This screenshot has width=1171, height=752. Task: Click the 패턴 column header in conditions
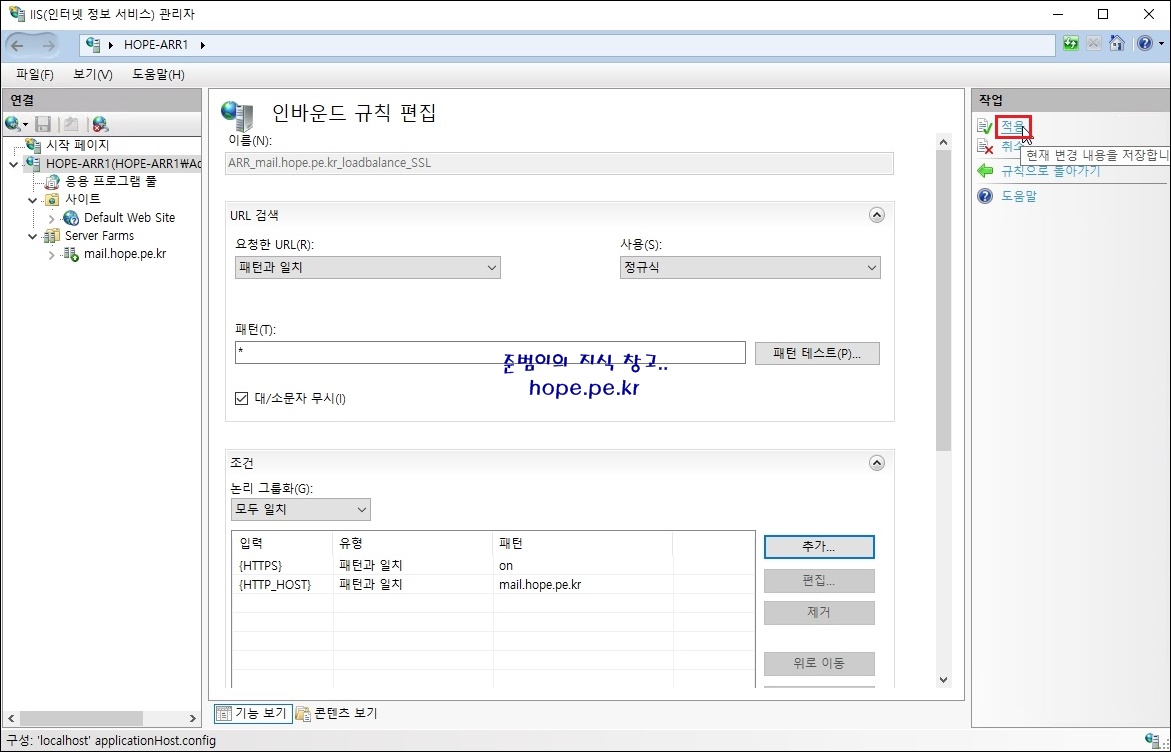pyautogui.click(x=583, y=544)
